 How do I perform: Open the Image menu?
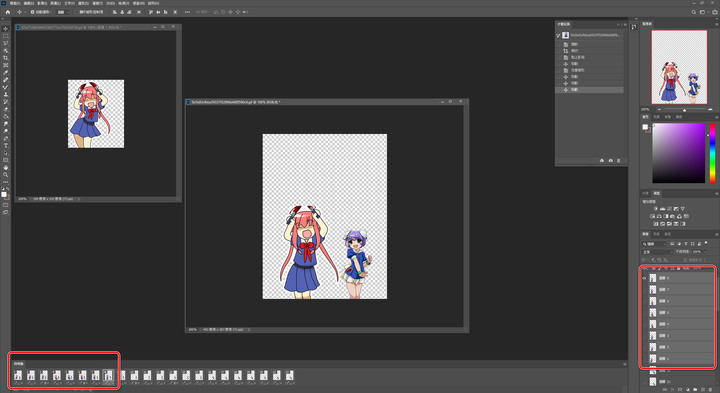pyautogui.click(x=42, y=3)
